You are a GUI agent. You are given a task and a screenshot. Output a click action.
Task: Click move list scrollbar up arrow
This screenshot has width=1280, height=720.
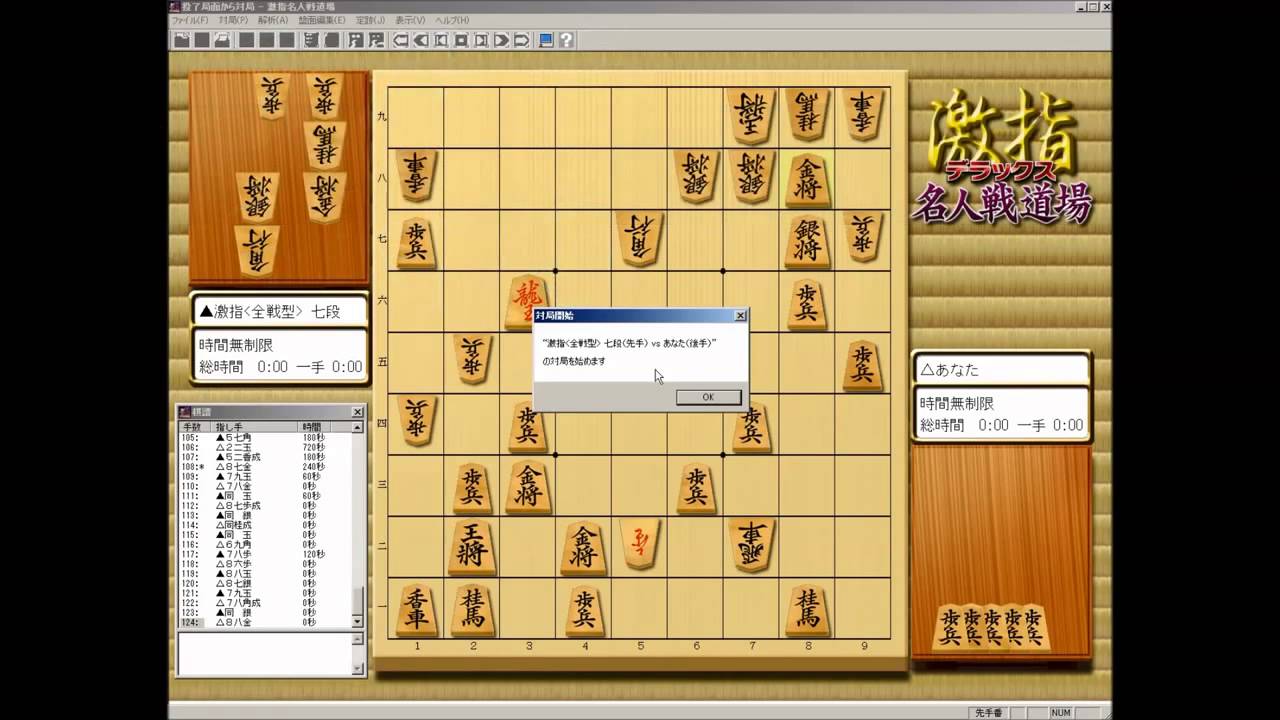click(x=357, y=427)
